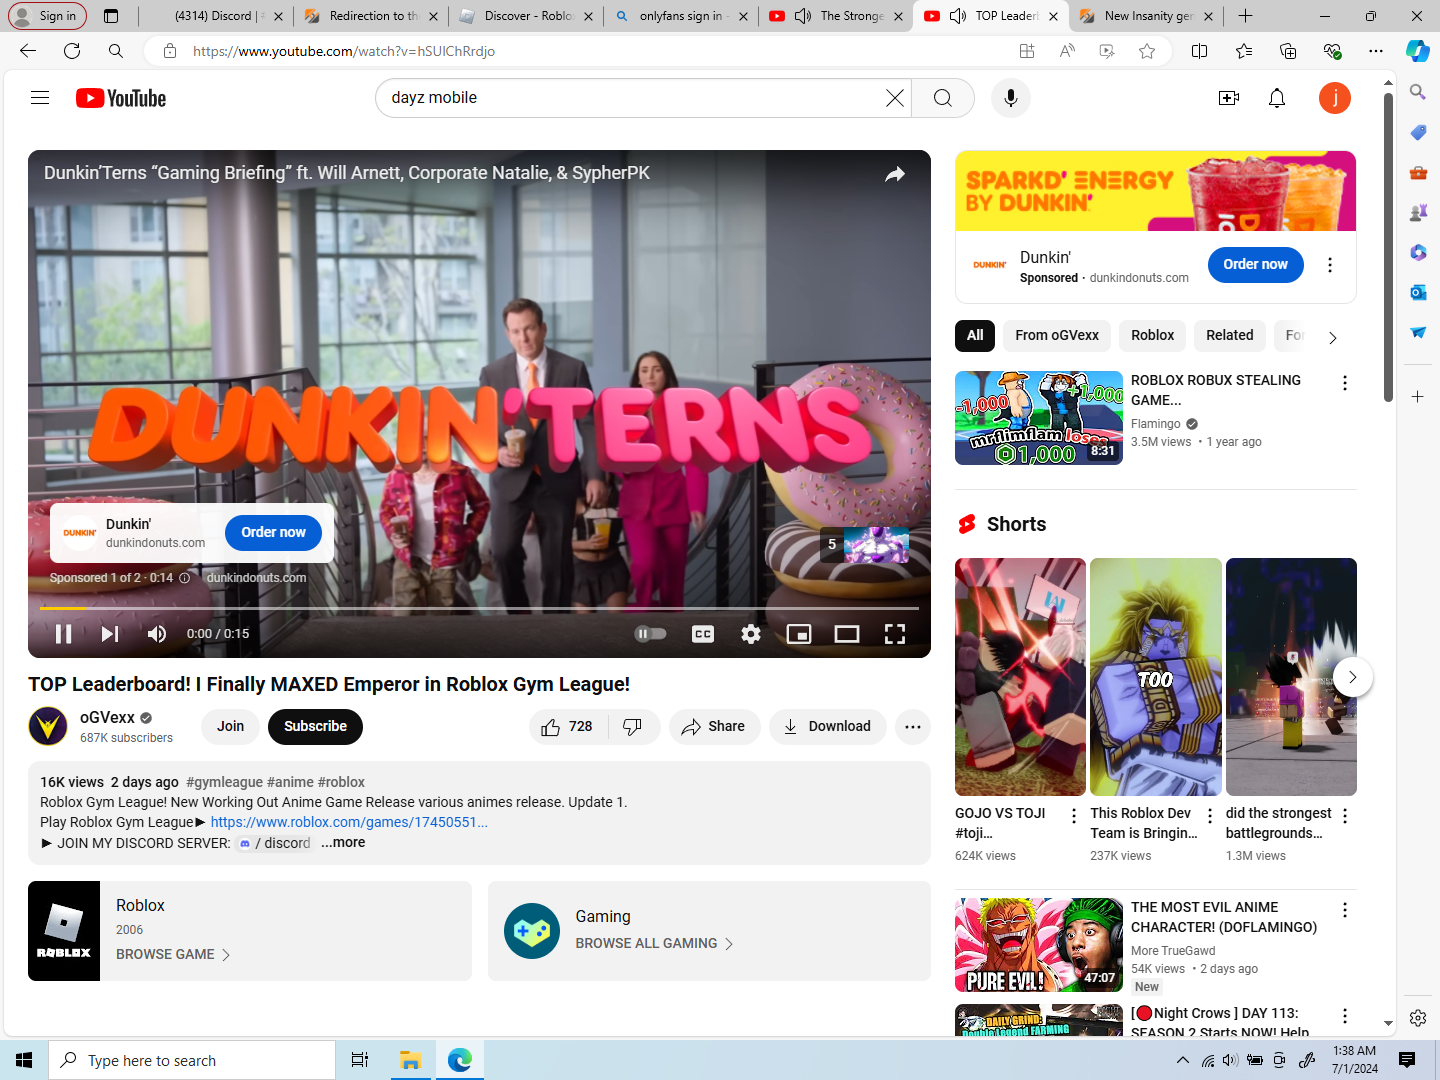Subscribe to oGVexx
The width and height of the screenshot is (1440, 1080).
(315, 727)
